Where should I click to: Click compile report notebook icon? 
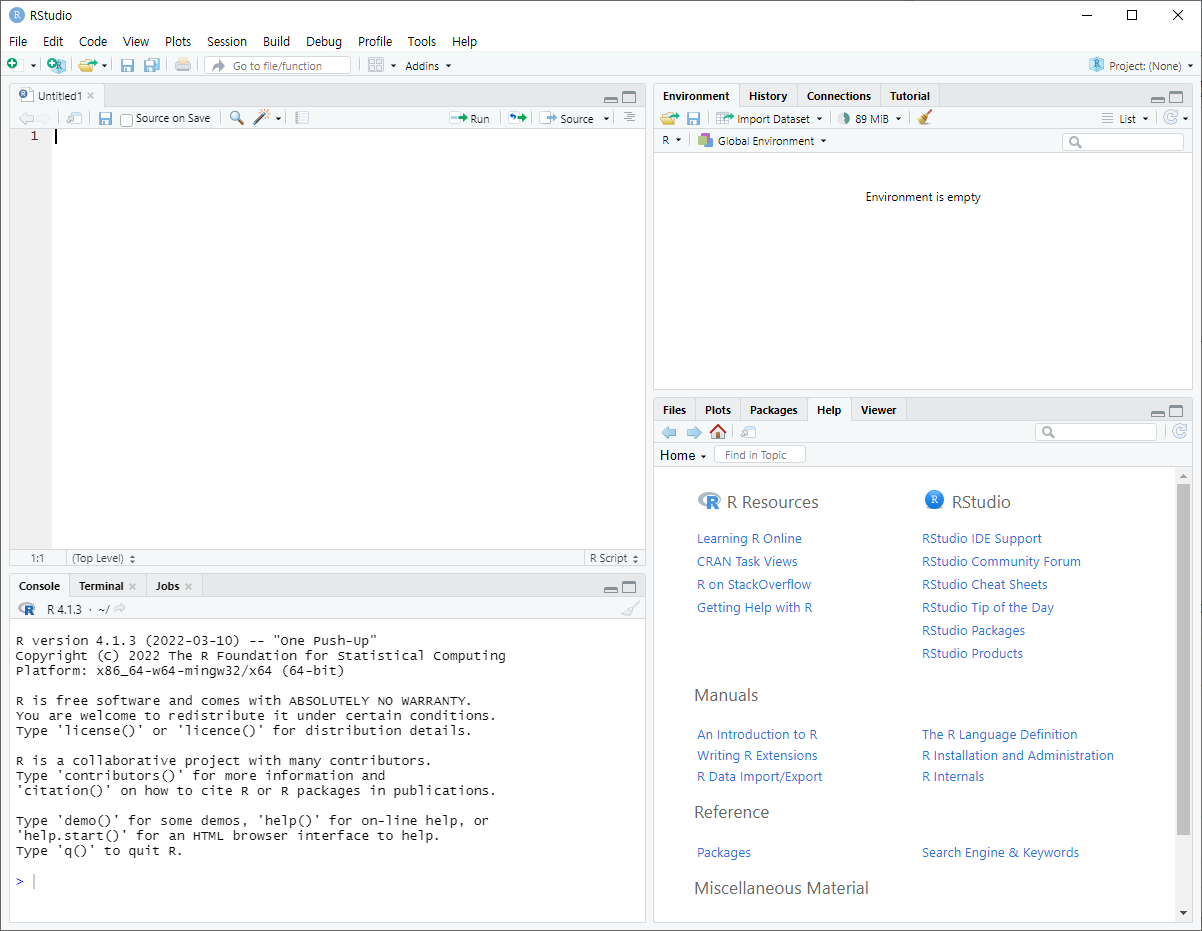pos(302,118)
